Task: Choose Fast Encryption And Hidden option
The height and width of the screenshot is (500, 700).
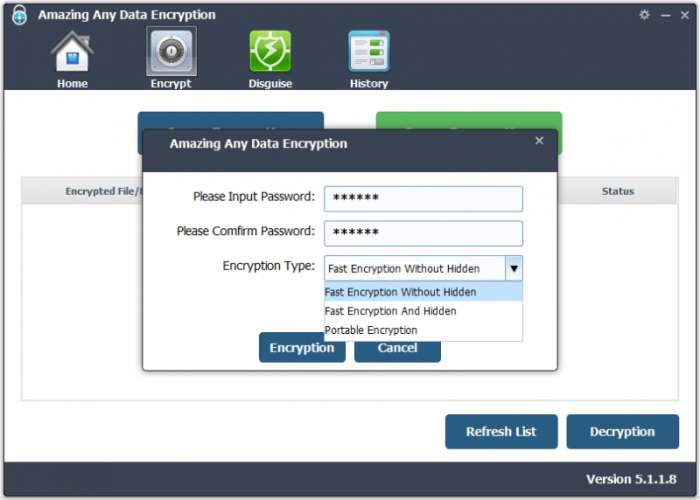Action: pyautogui.click(x=423, y=311)
